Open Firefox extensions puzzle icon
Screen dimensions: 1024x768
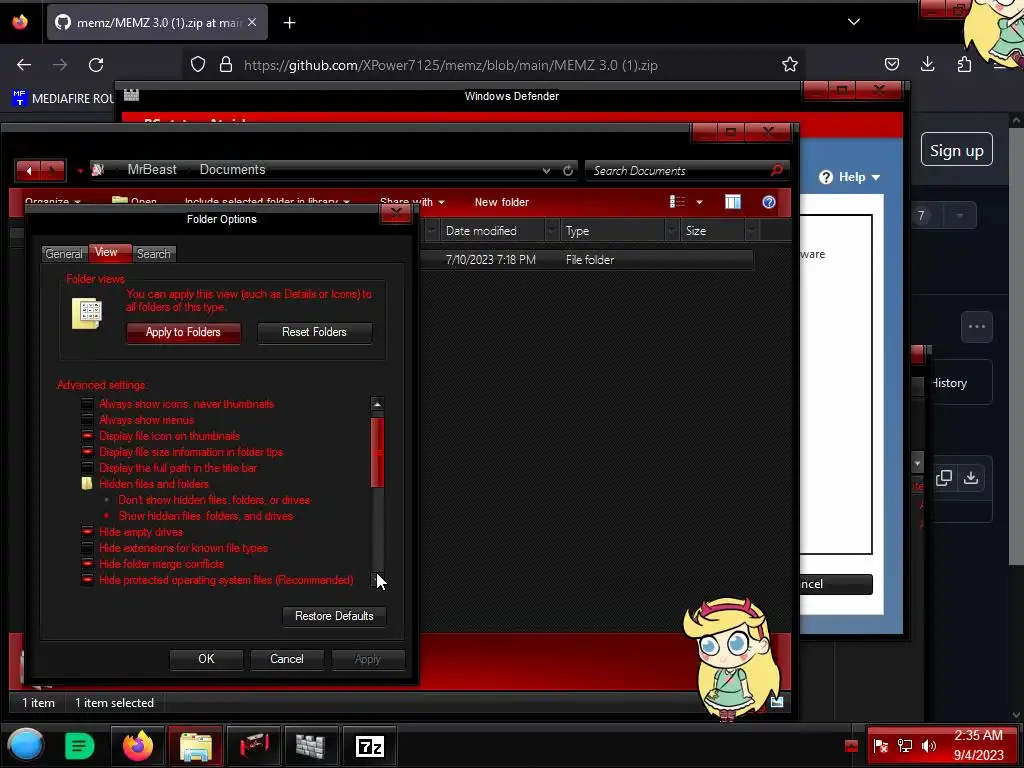tap(964, 64)
